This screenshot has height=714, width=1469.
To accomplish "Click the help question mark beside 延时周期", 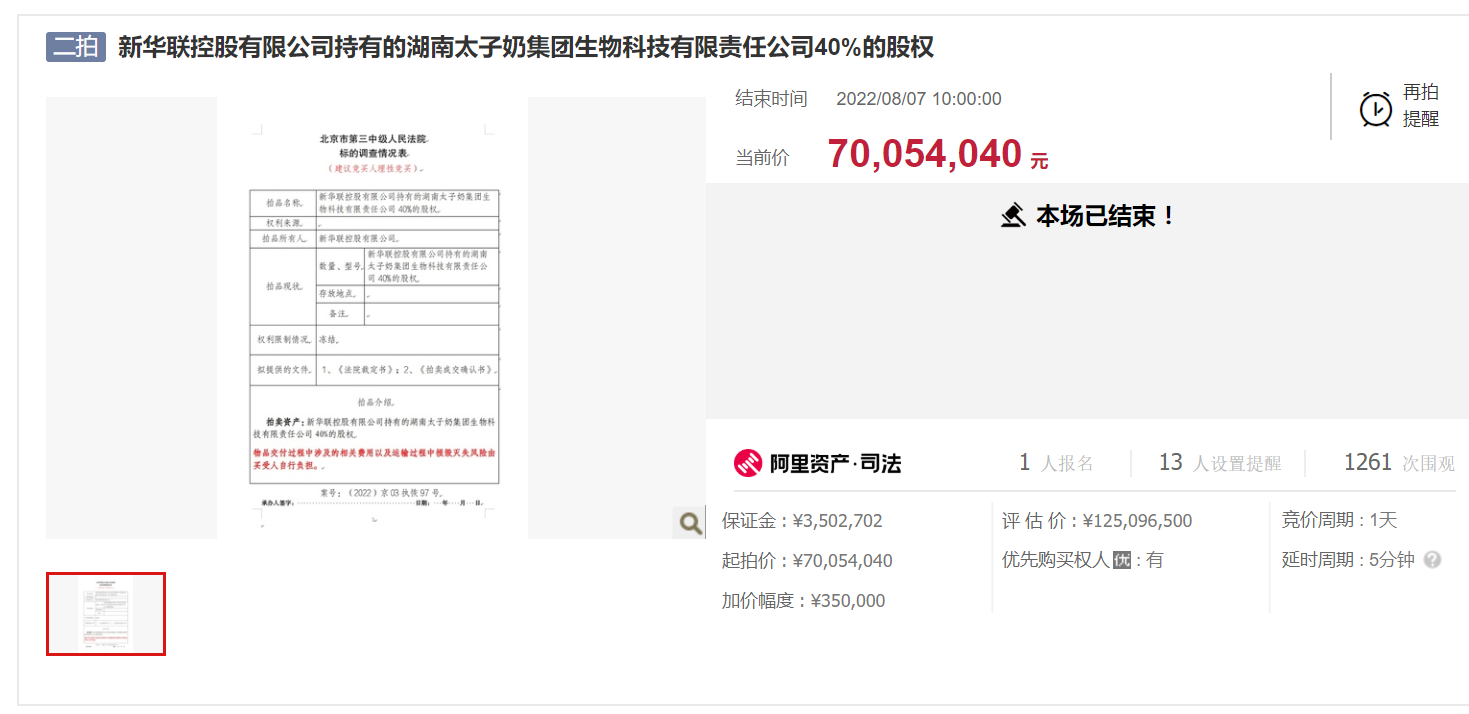I will coord(1432,560).
